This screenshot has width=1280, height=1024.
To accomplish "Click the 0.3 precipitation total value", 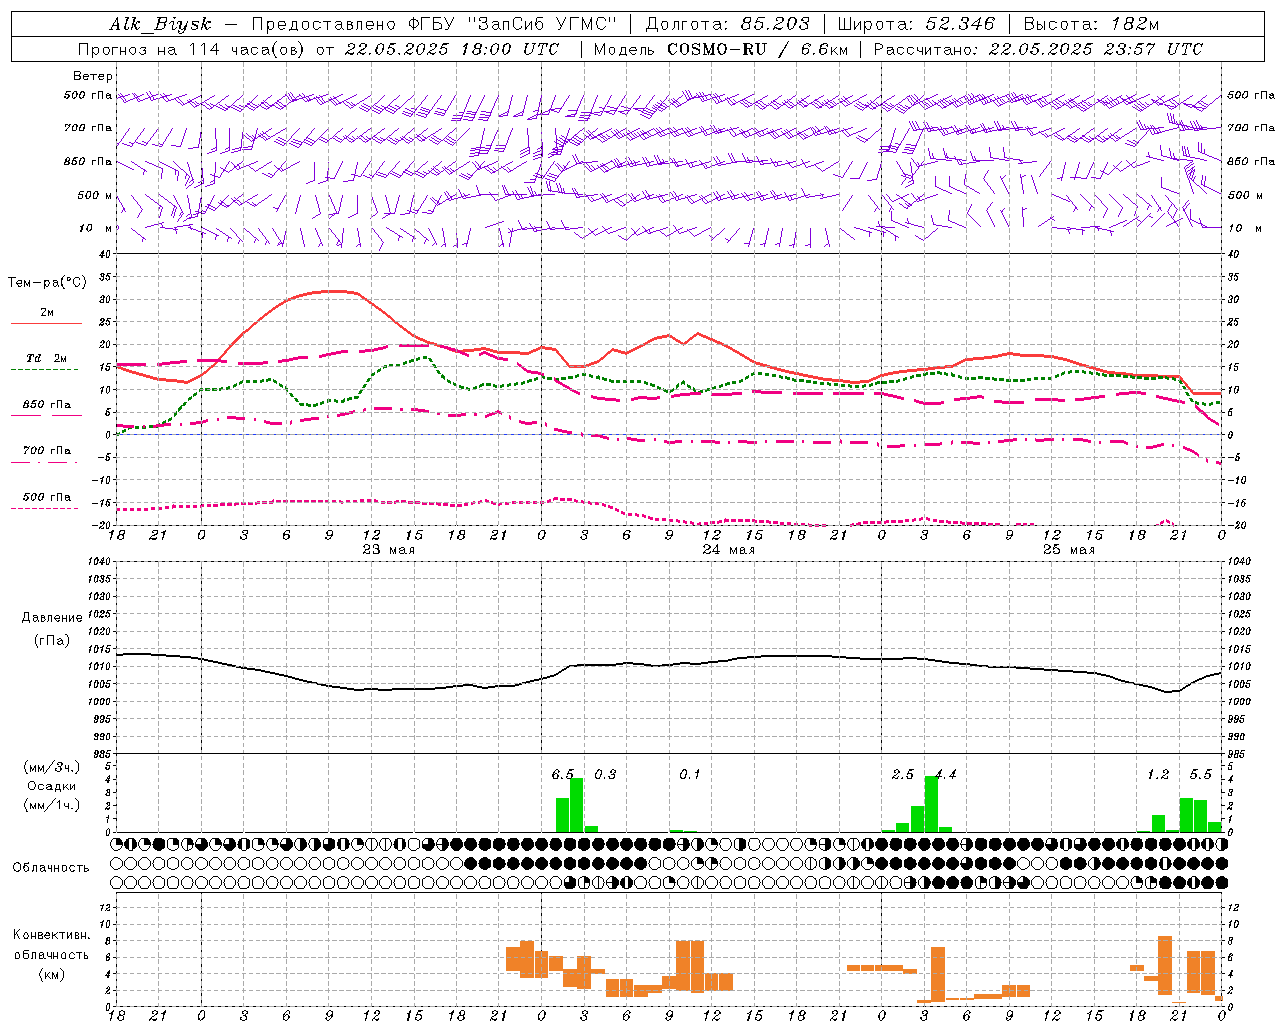I will pyautogui.click(x=605, y=774).
